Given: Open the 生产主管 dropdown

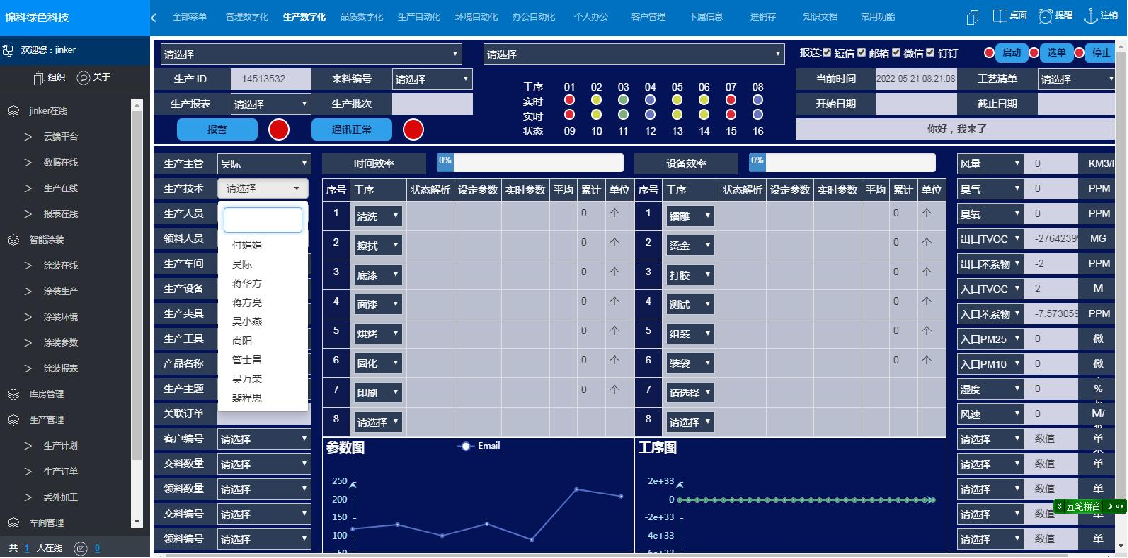Looking at the screenshot, I should click(264, 163).
